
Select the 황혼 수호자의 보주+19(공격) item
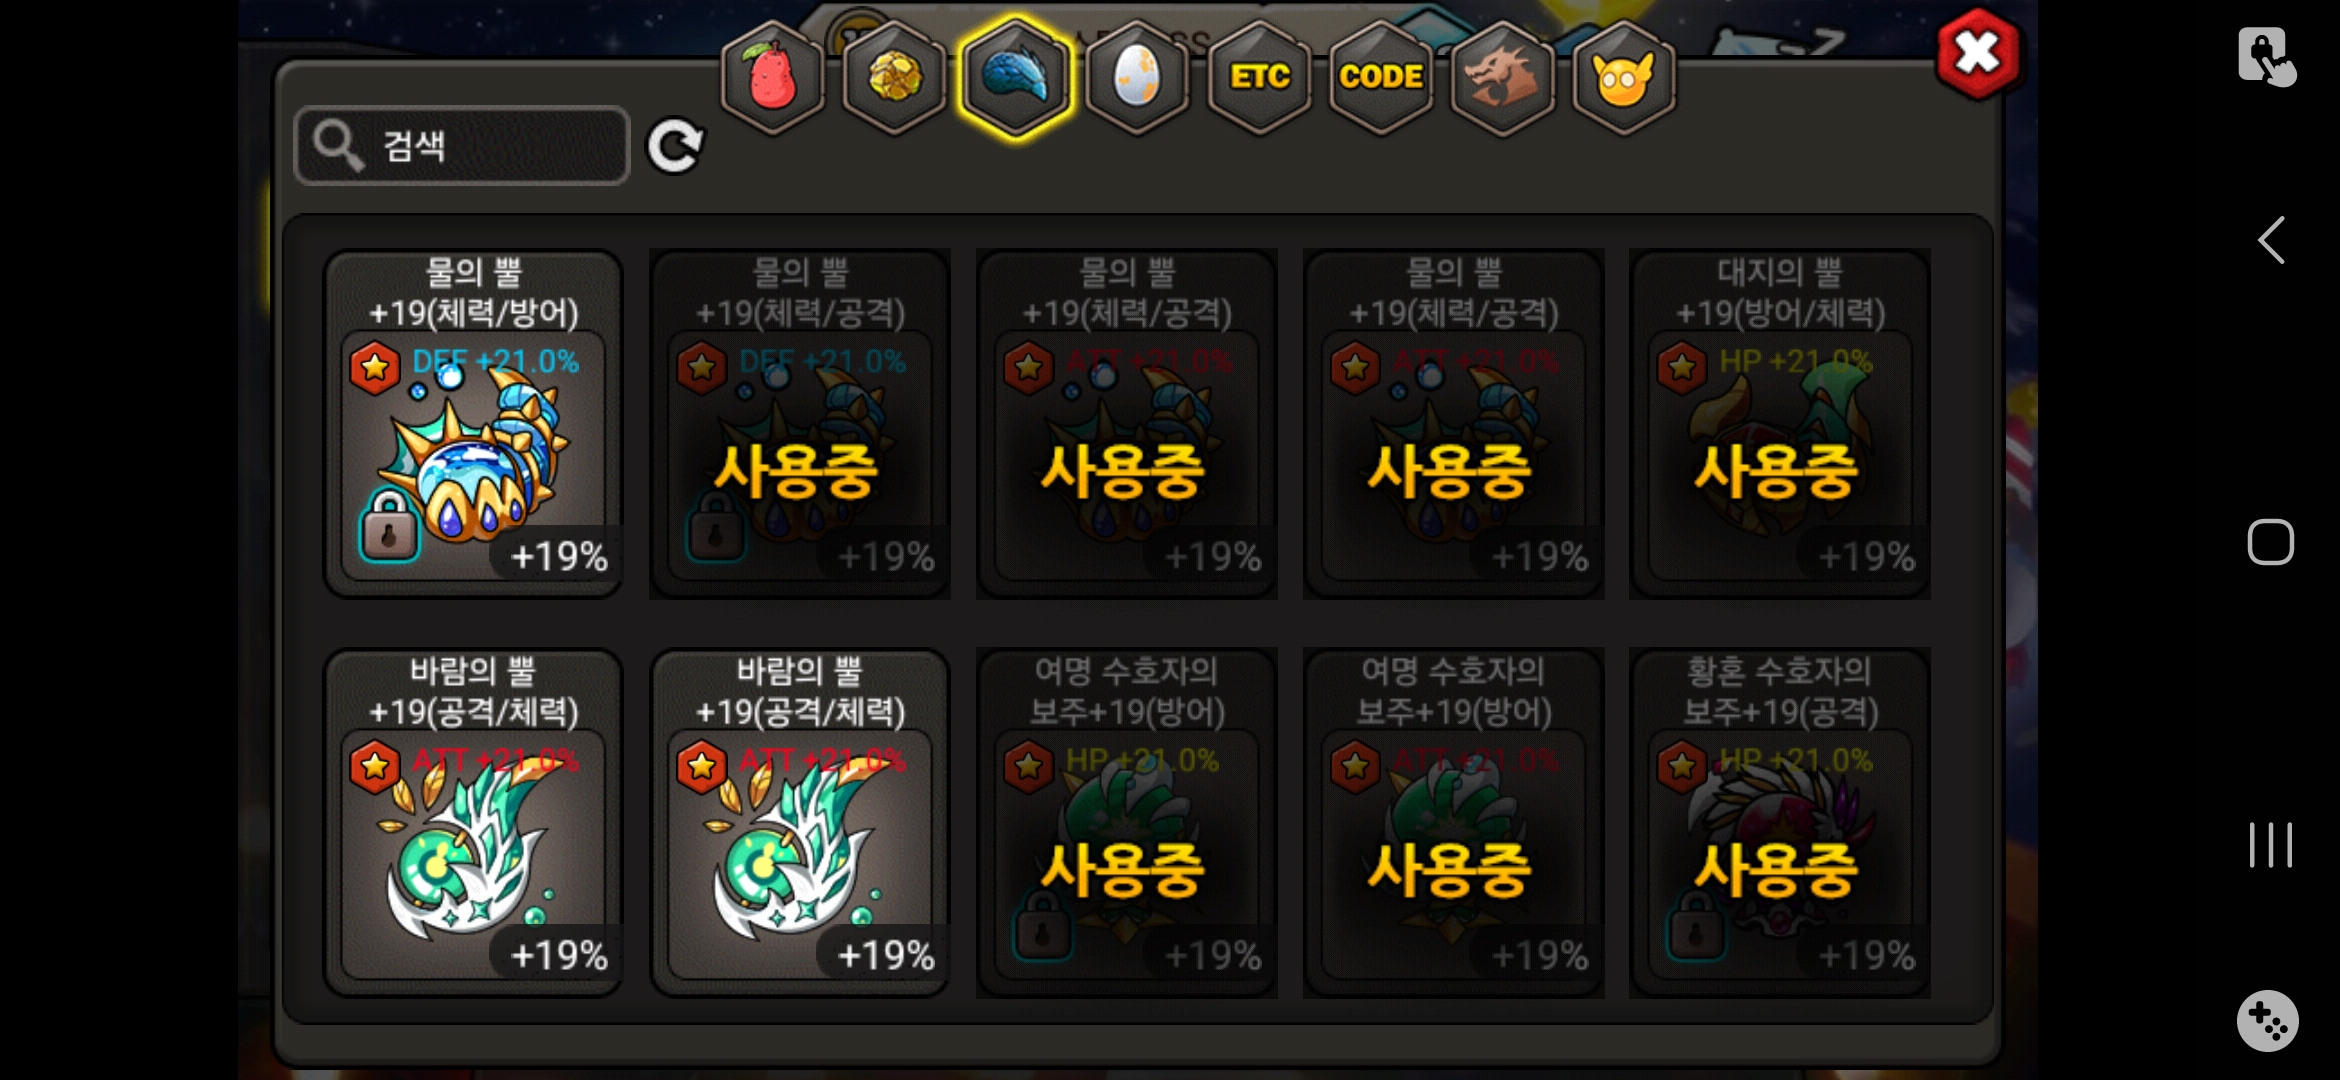[x=1780, y=823]
